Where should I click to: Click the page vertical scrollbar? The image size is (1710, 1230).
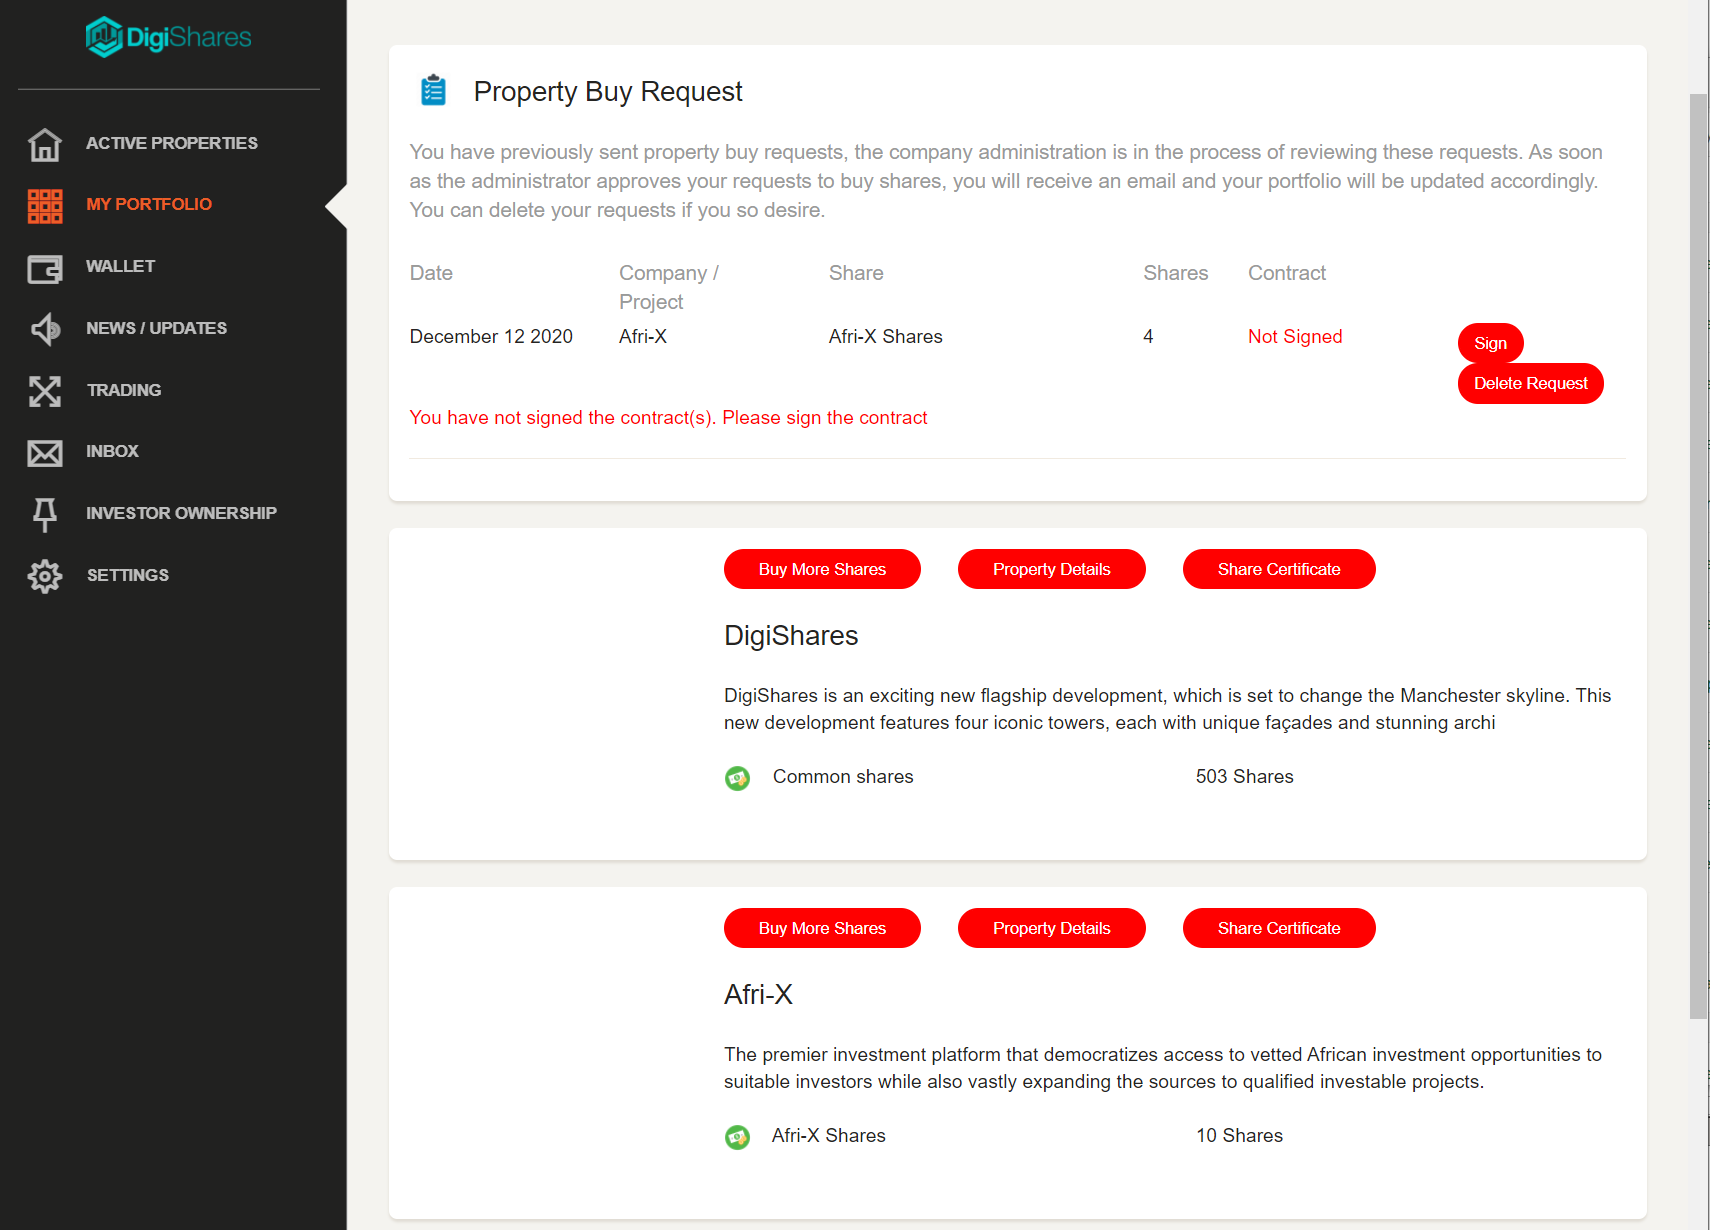1698,556
